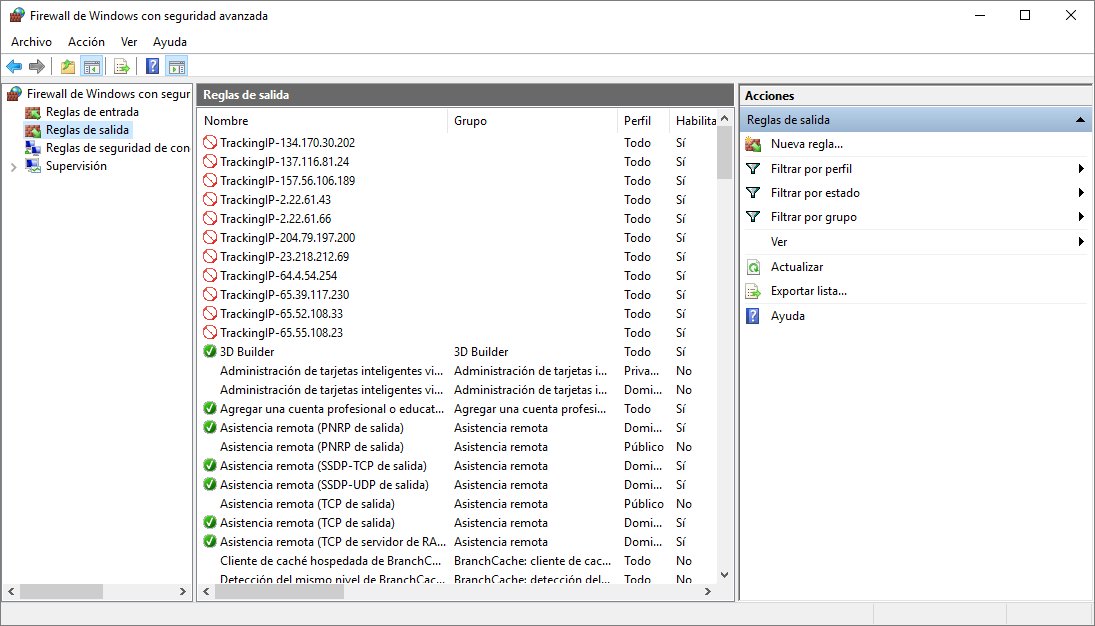The image size is (1095, 626).
Task: Toggle the console tree pane toolbar icon
Action: 92,67
